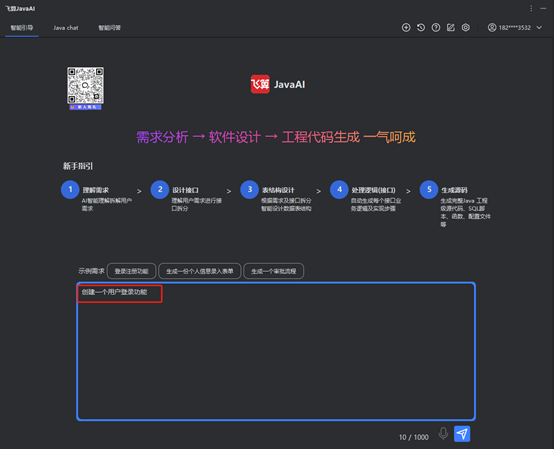Screen dimensions: 554x449
Task: Open the settings gear icon
Action: tap(466, 28)
